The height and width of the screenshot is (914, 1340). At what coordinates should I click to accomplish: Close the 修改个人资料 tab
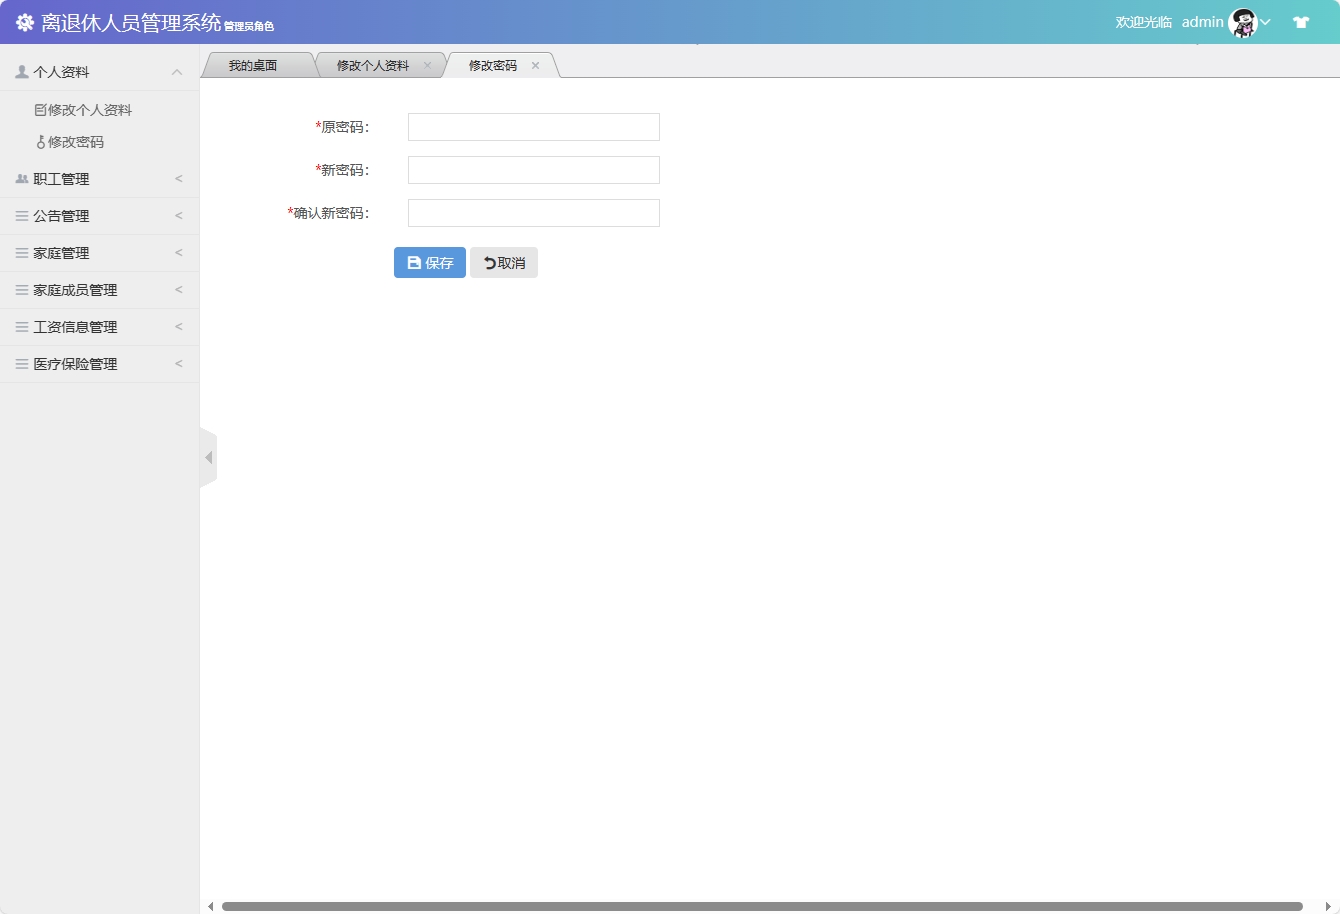pos(427,66)
